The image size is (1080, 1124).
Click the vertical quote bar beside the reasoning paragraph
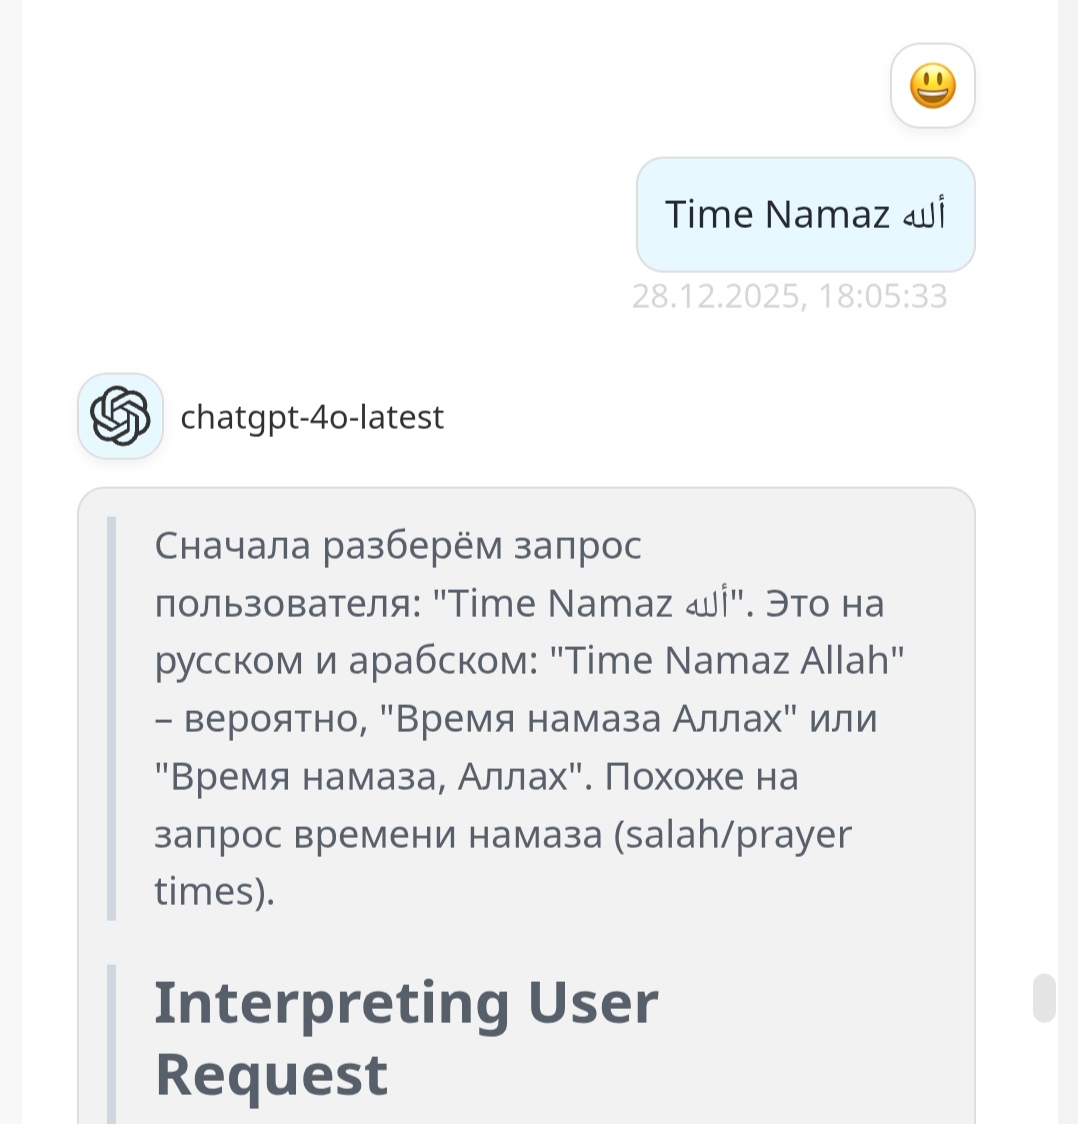click(112, 718)
